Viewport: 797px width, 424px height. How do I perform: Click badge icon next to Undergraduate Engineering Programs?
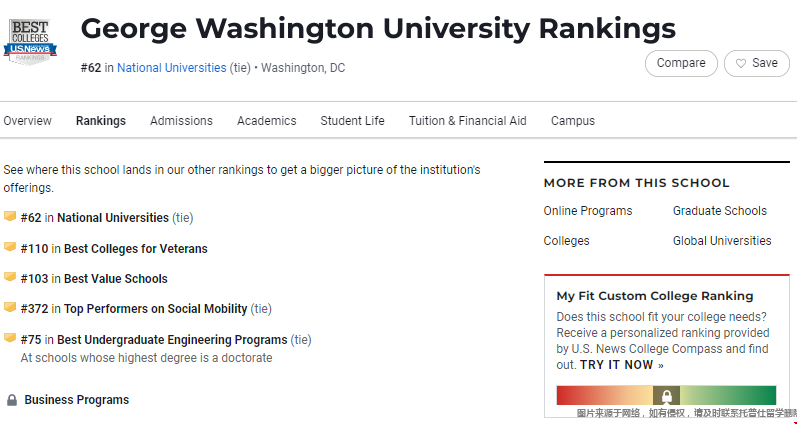pos(10,338)
